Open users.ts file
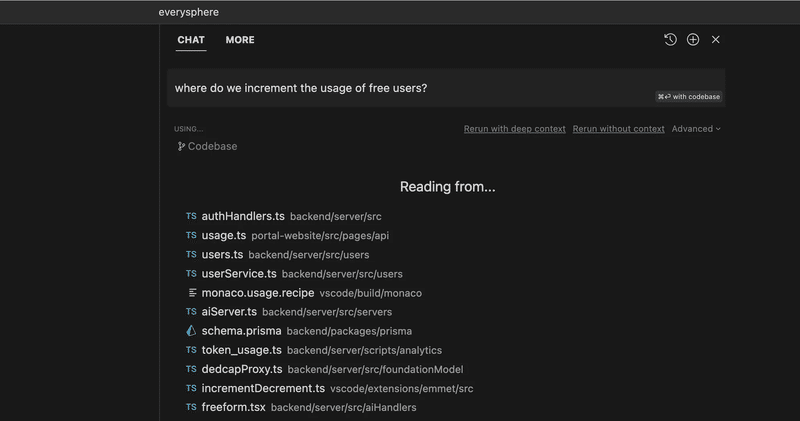This screenshot has width=800, height=421. [222, 254]
